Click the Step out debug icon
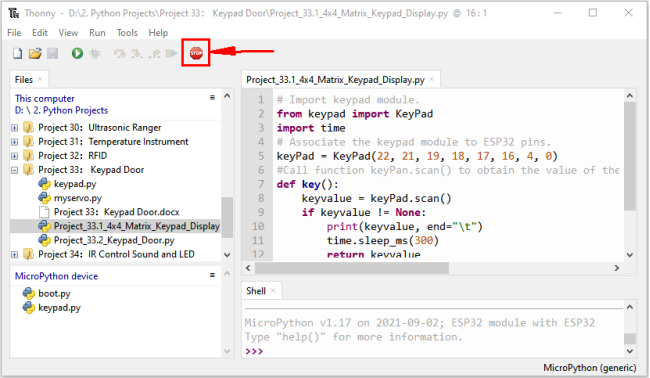Image resolution: width=650 pixels, height=378 pixels. [x=155, y=53]
